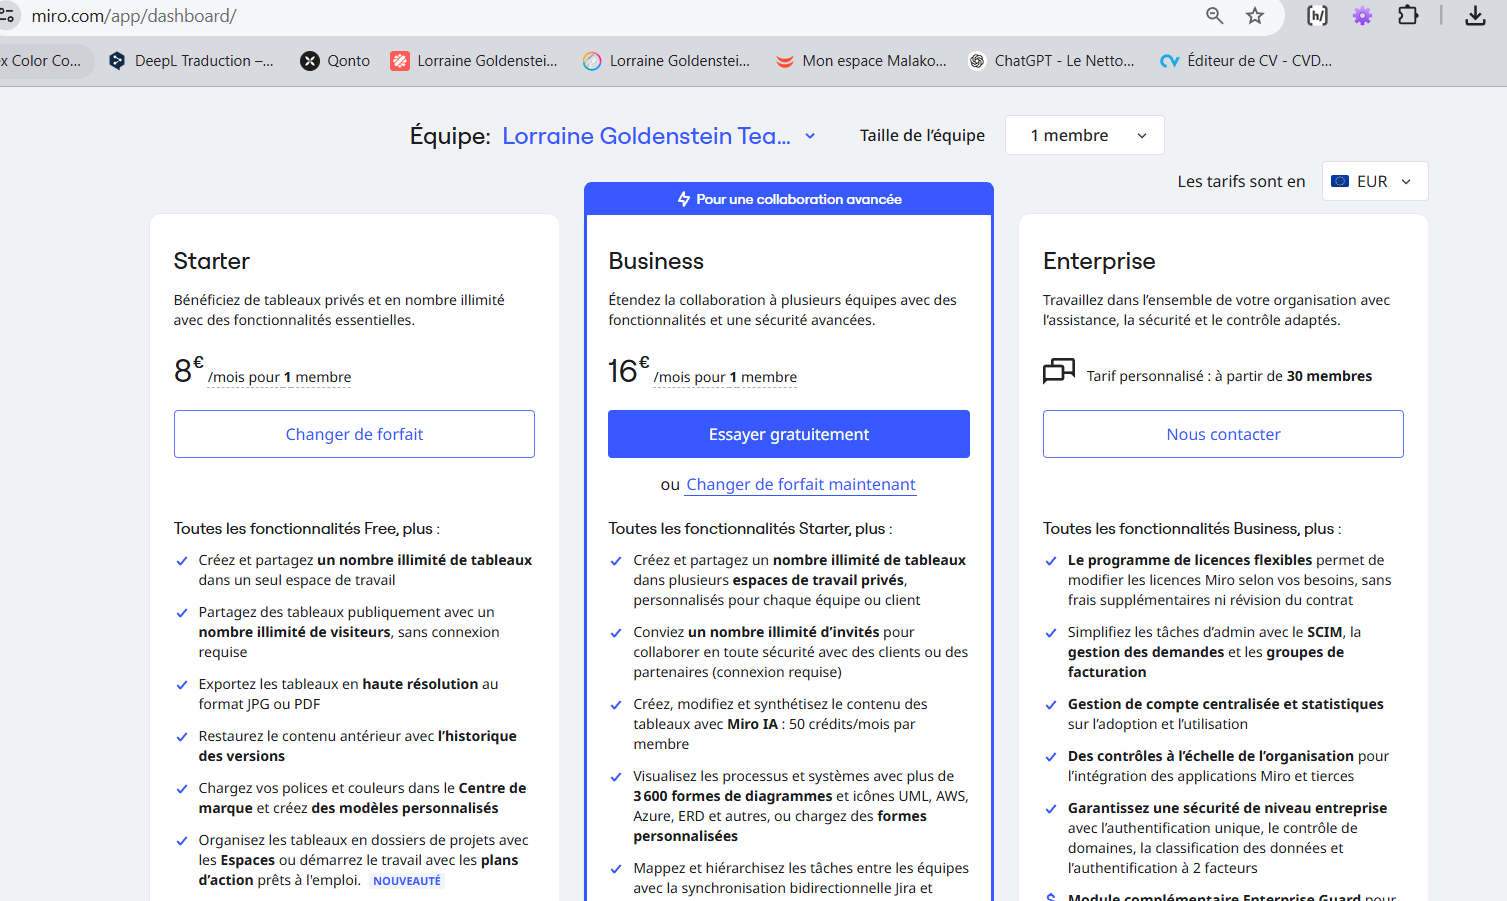
Task: Click checkmark beside SCIM admin feature
Action: pos(1051,633)
